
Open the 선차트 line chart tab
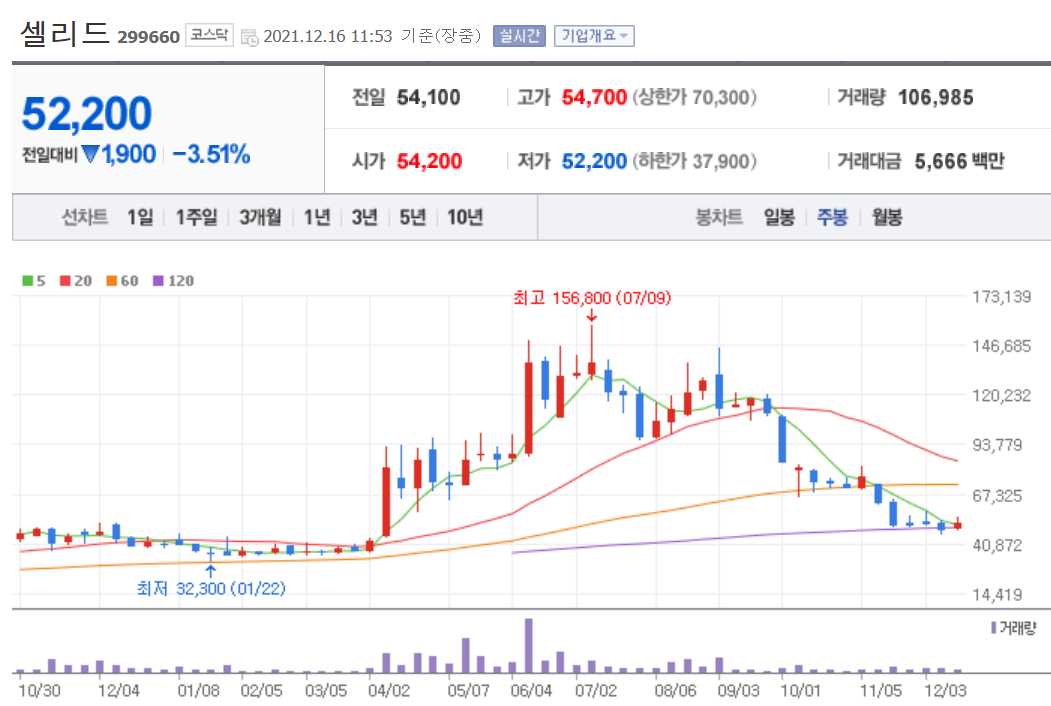pos(85,216)
